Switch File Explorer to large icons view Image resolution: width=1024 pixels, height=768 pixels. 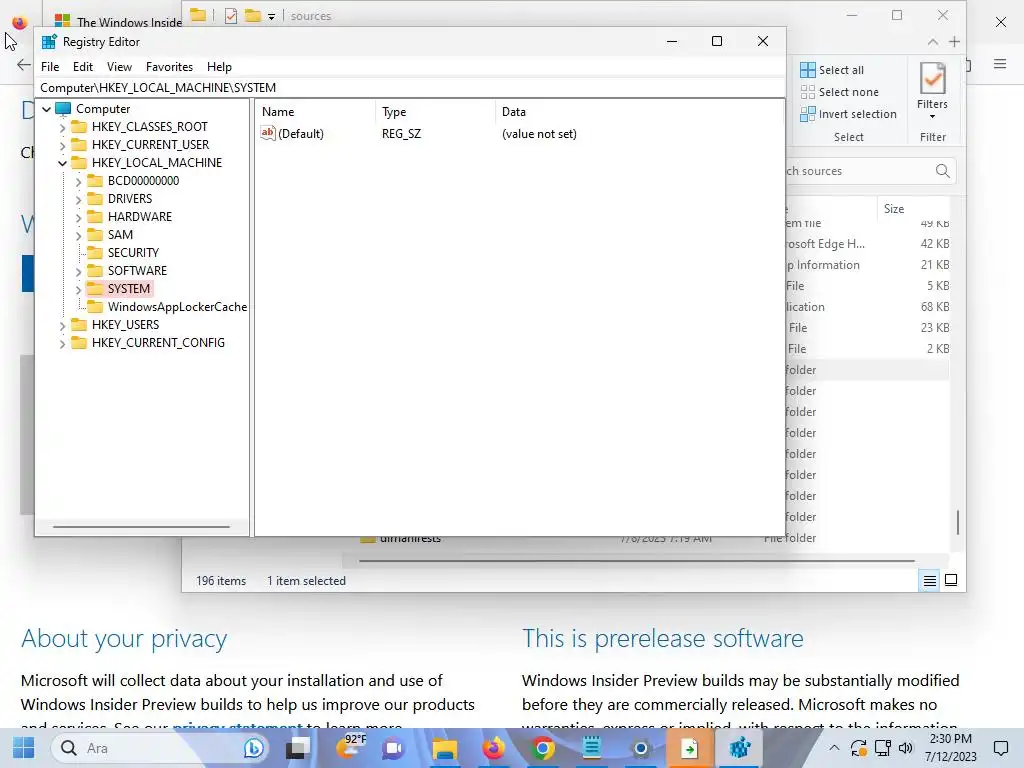click(951, 581)
